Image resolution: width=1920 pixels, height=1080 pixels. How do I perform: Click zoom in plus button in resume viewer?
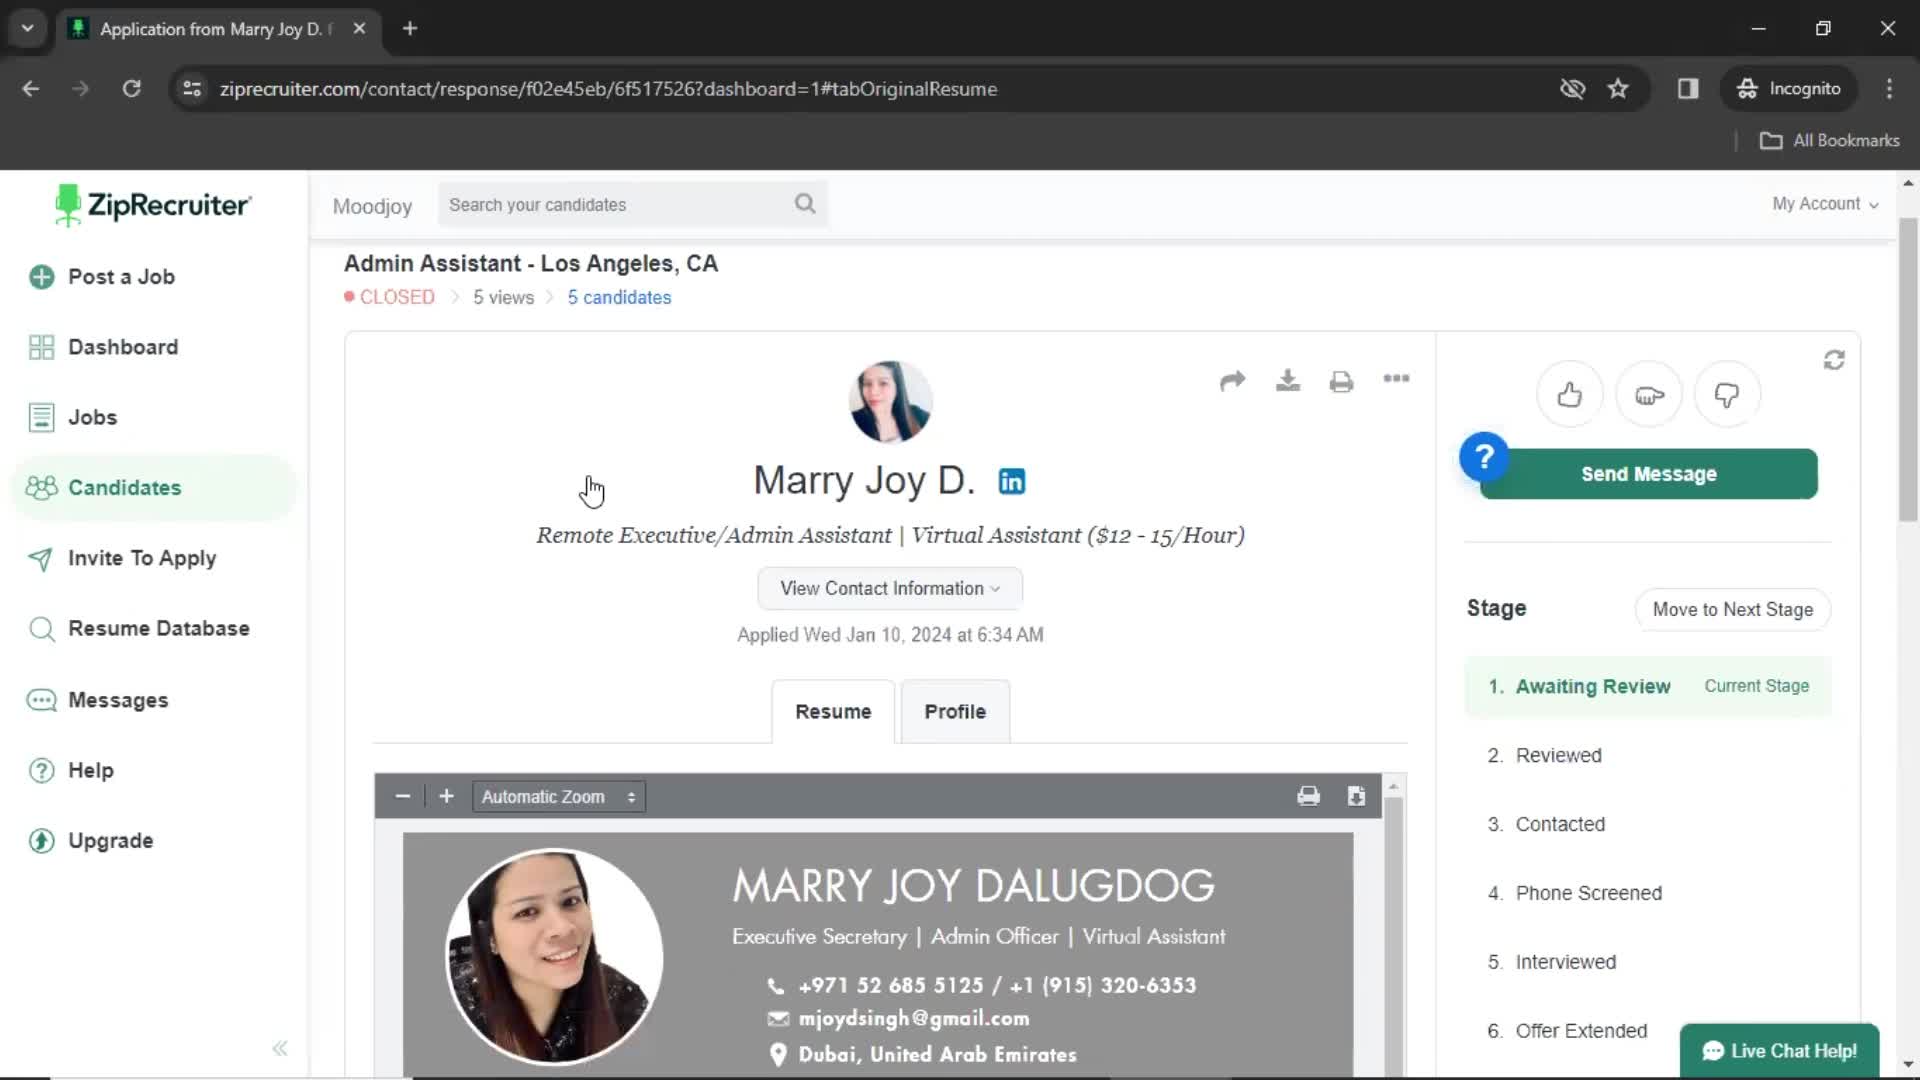coord(447,796)
